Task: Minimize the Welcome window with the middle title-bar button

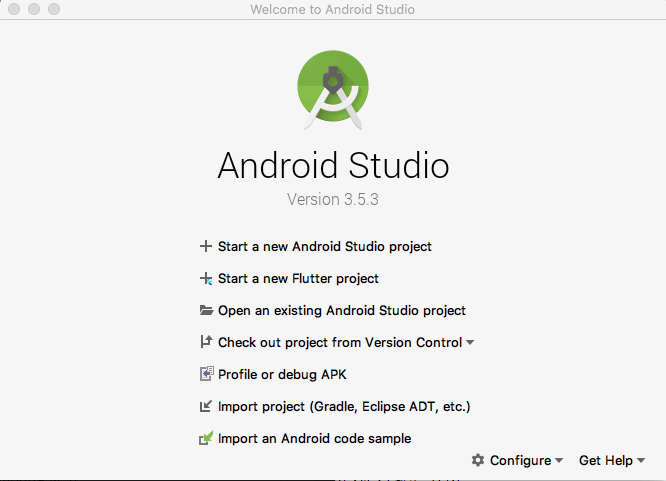Action: [34, 9]
